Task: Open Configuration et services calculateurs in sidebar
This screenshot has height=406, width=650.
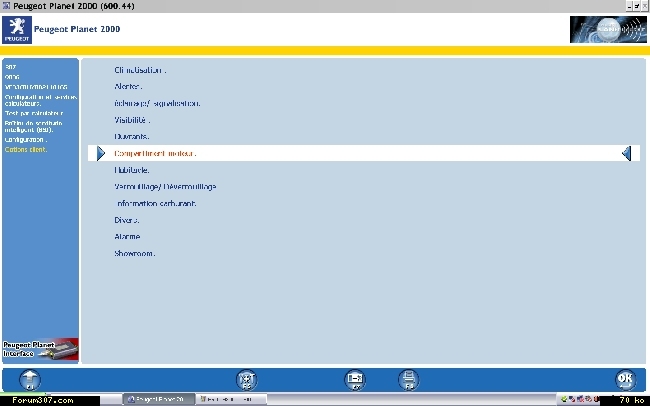Action: pos(41,100)
